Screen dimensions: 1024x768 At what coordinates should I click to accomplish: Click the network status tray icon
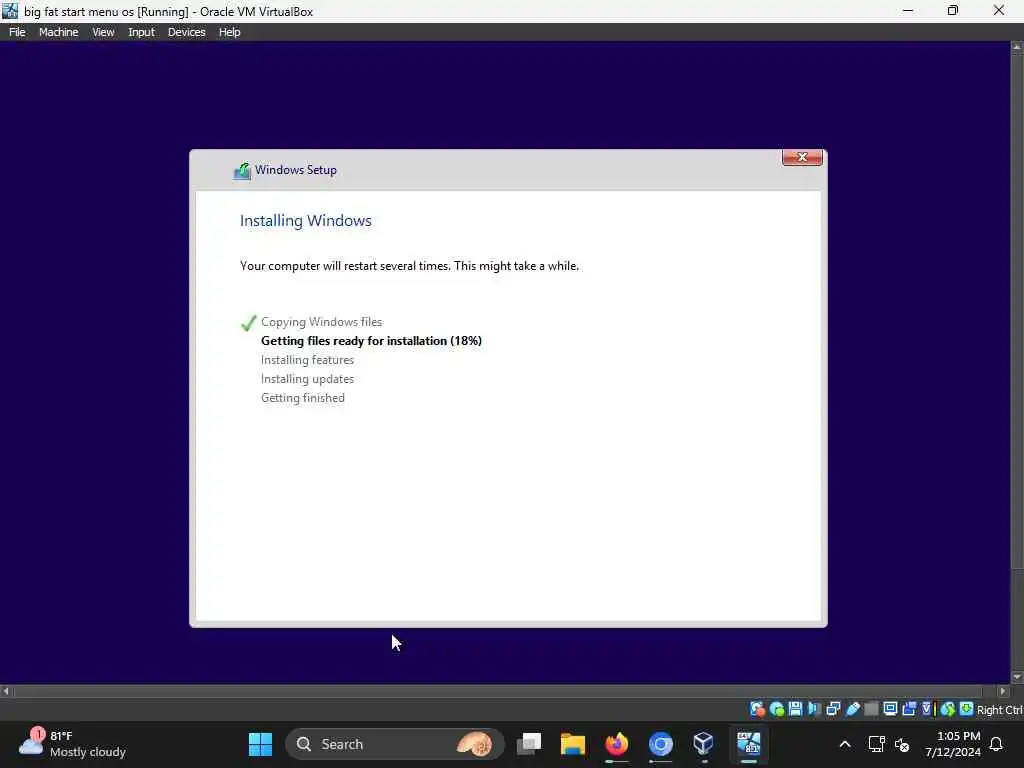tap(876, 744)
